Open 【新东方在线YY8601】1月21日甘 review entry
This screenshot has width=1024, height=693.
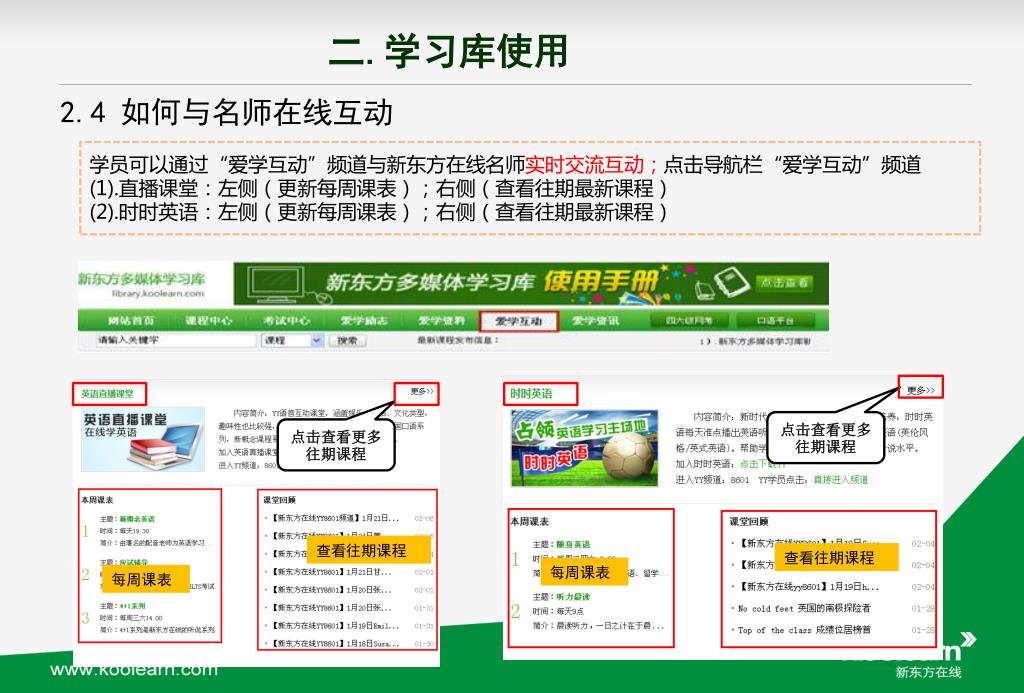[330, 572]
